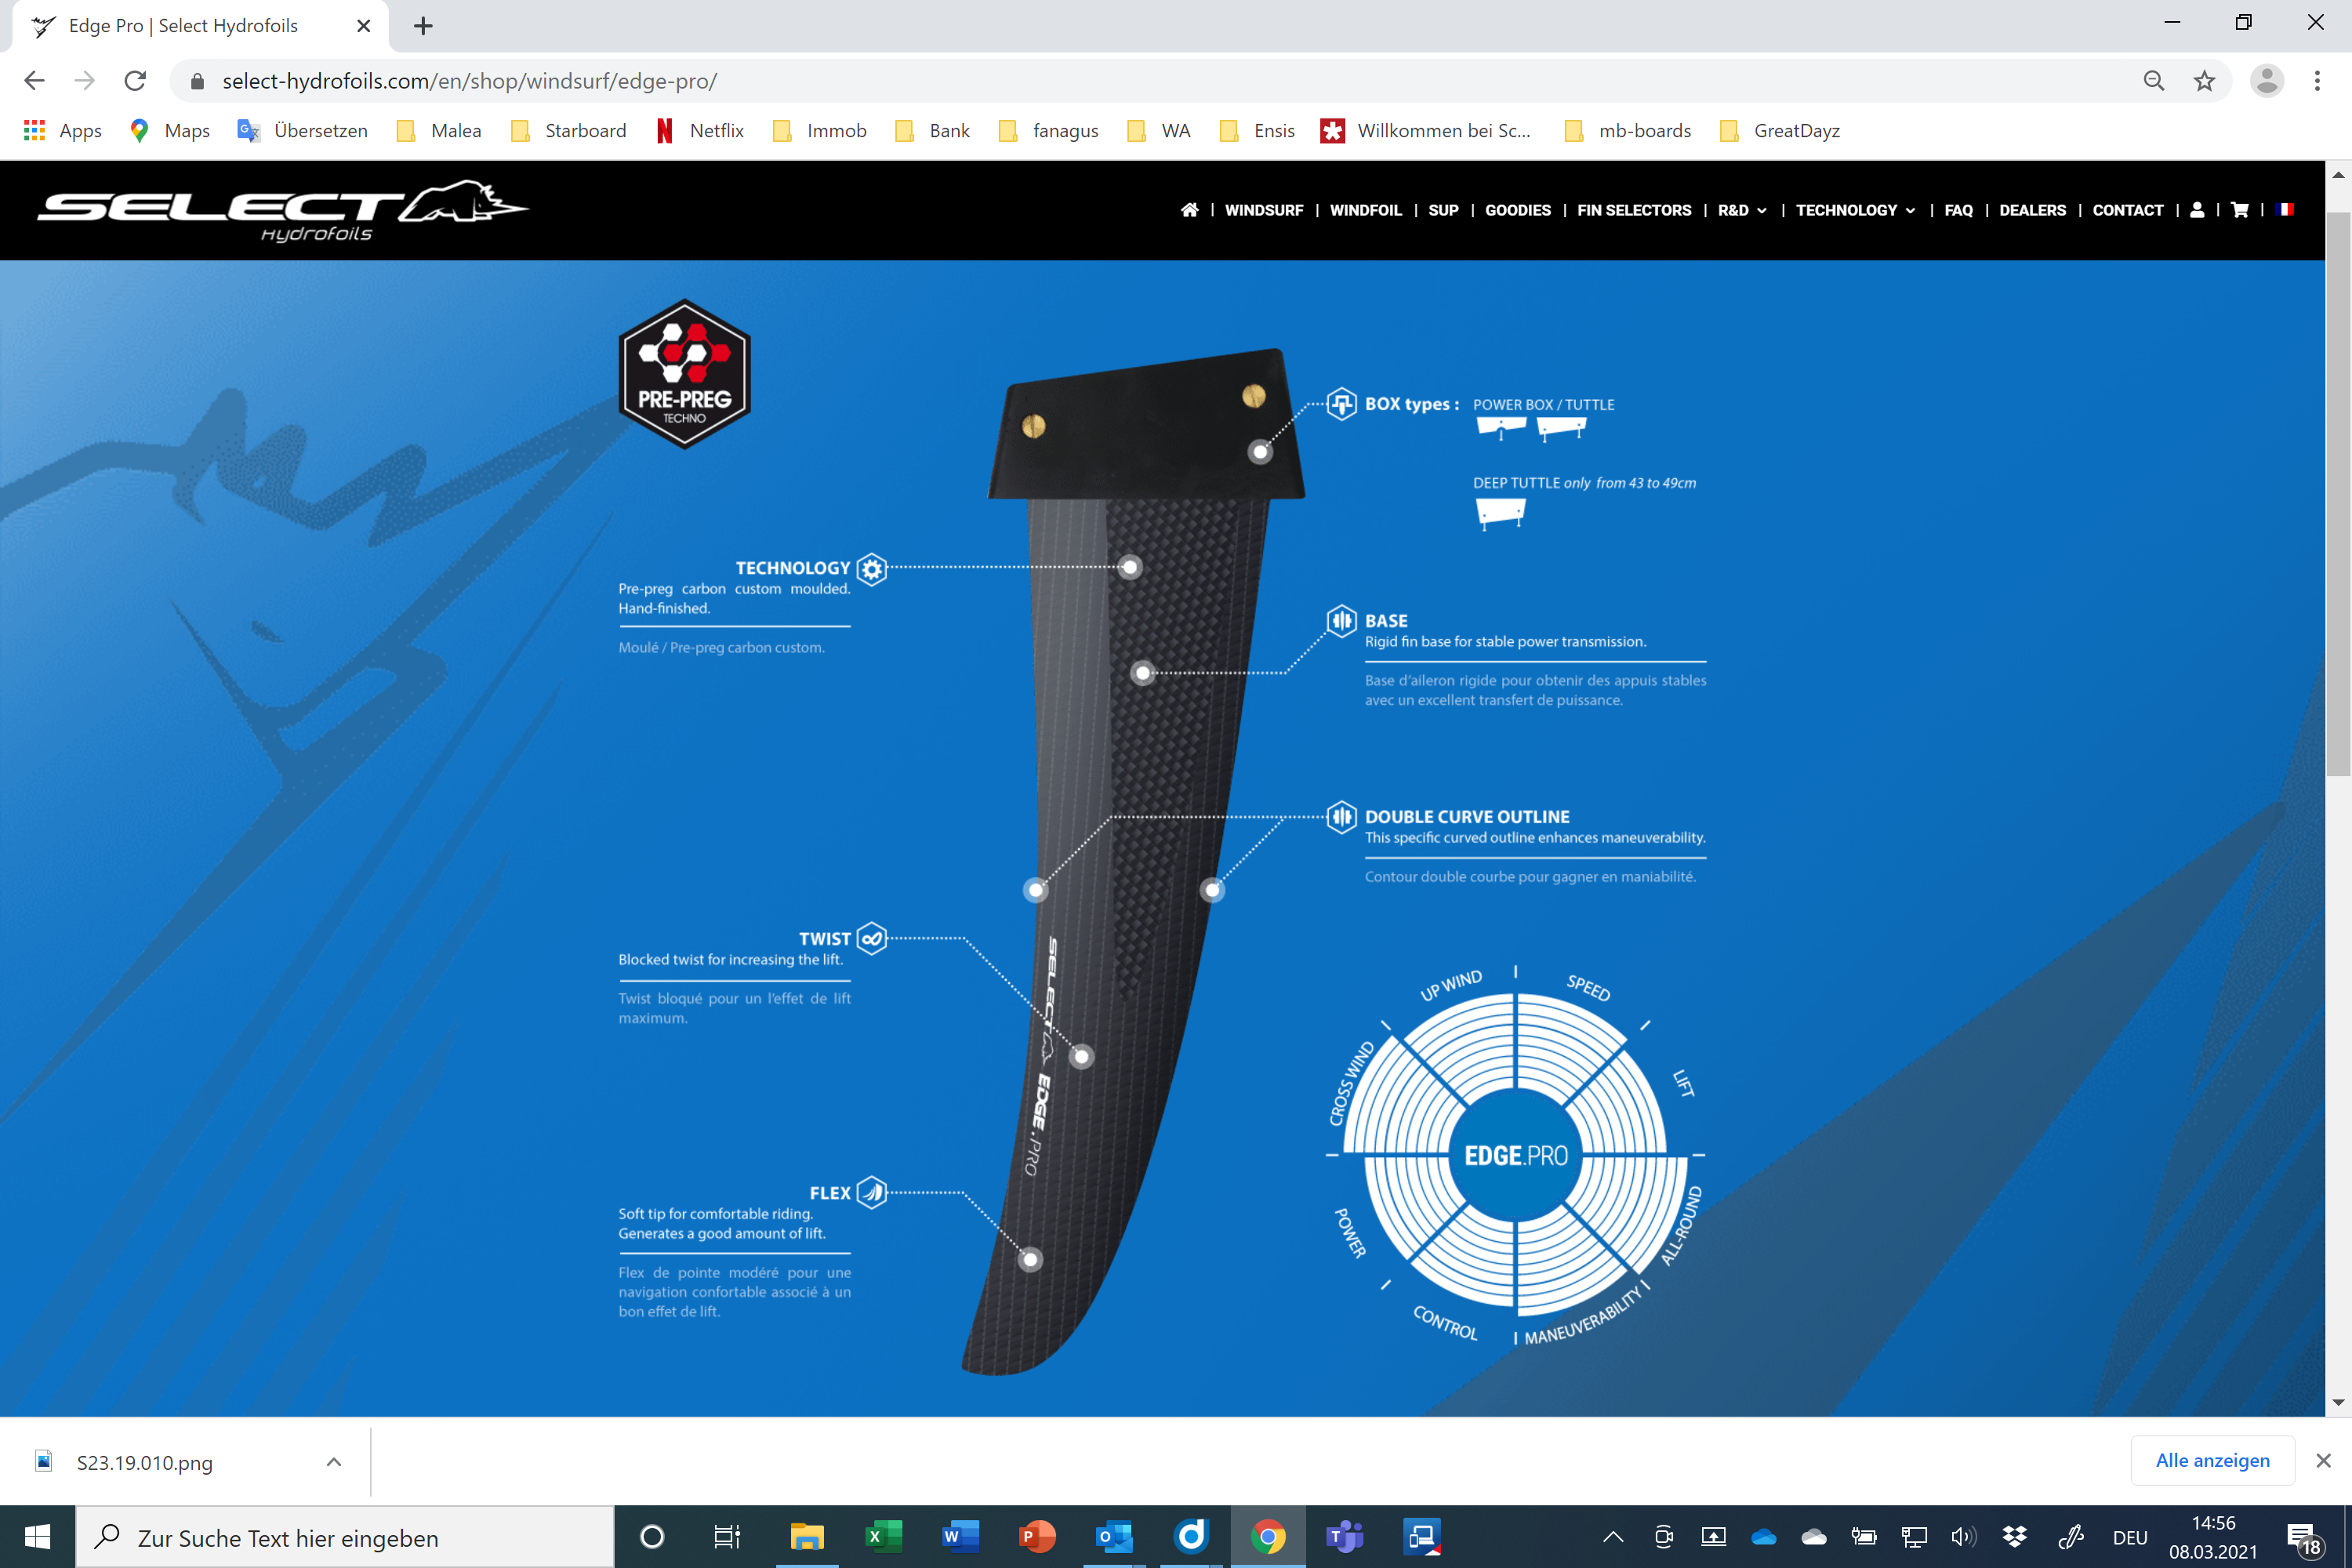Open Chrome three-dot menu
Image resolution: width=2352 pixels, height=1568 pixels.
[x=2317, y=81]
